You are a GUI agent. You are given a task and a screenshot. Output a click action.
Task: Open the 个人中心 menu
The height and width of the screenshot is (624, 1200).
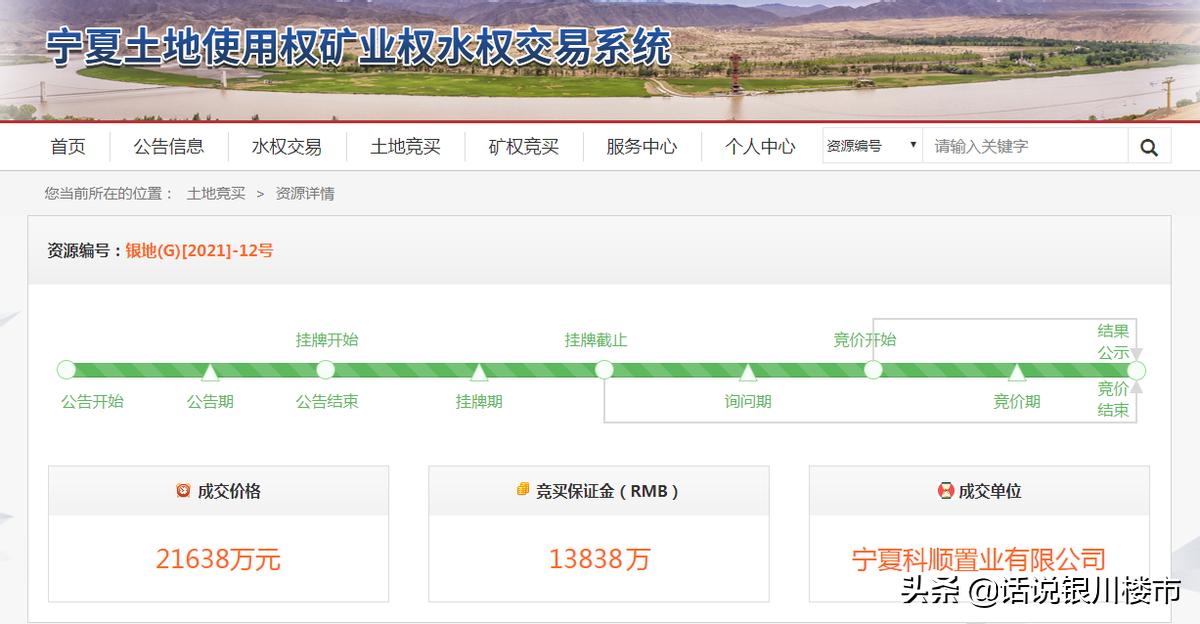[762, 146]
